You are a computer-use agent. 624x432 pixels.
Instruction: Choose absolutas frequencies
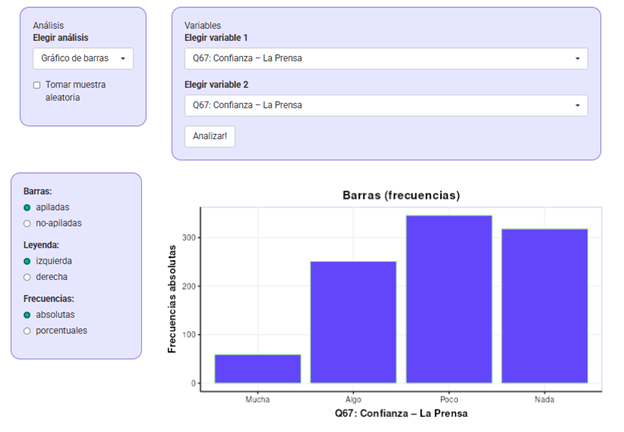pos(27,314)
